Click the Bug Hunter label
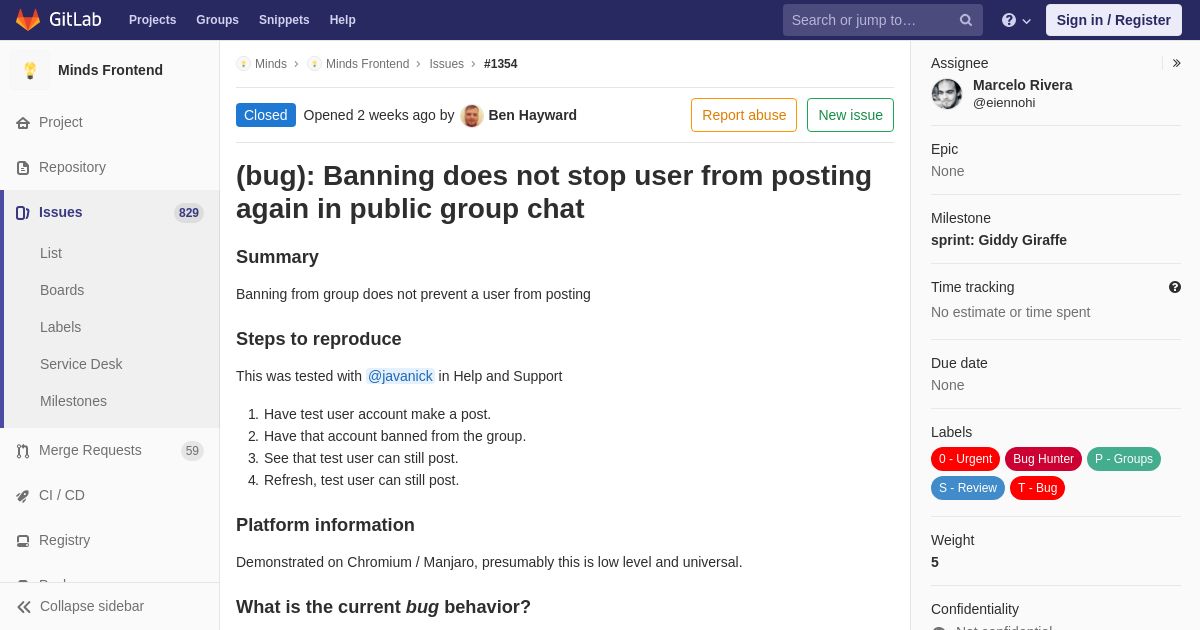 (x=1043, y=459)
